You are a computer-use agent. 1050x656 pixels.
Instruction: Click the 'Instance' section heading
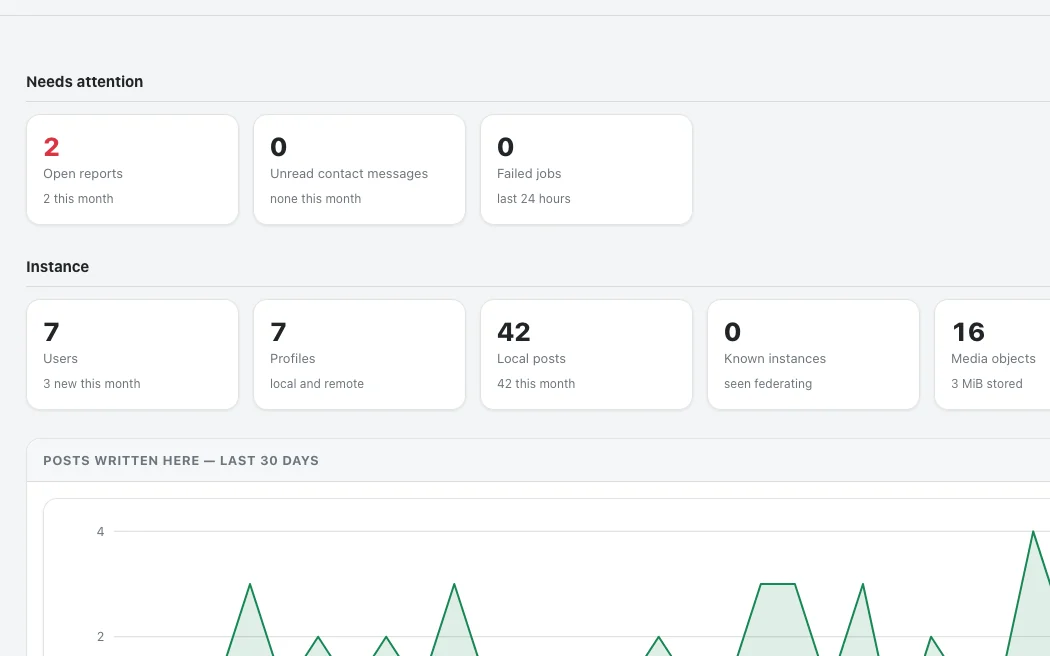click(x=58, y=266)
